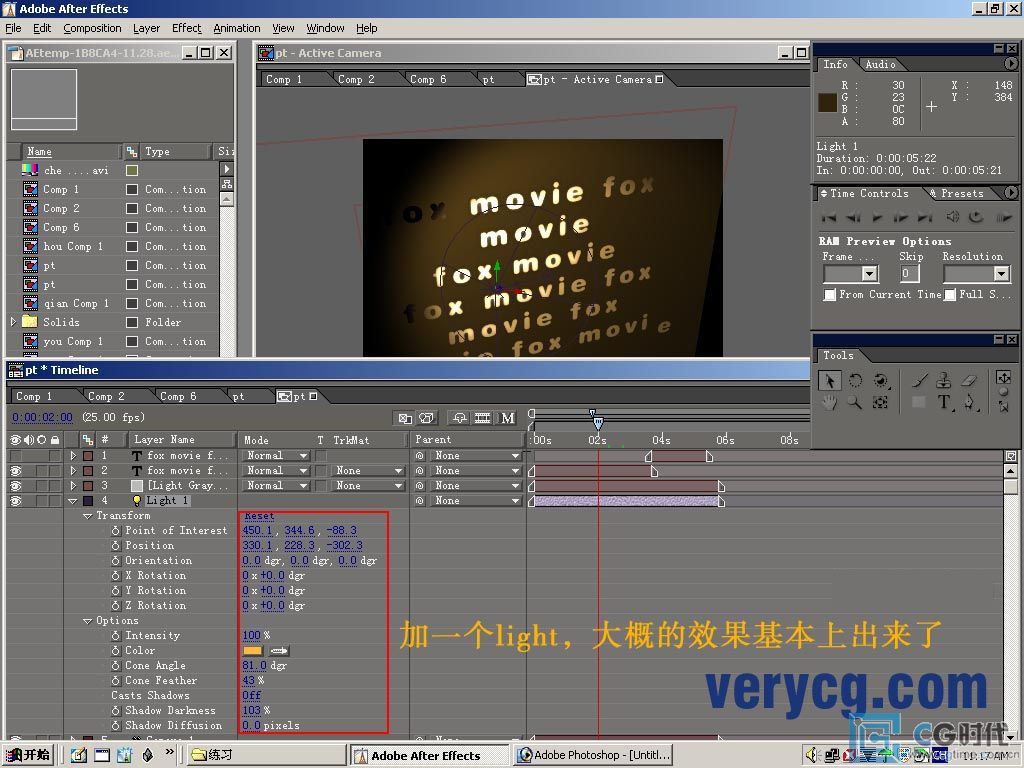This screenshot has width=1024, height=768.
Task: Reset the Light 1 Transform
Action: (x=259, y=516)
